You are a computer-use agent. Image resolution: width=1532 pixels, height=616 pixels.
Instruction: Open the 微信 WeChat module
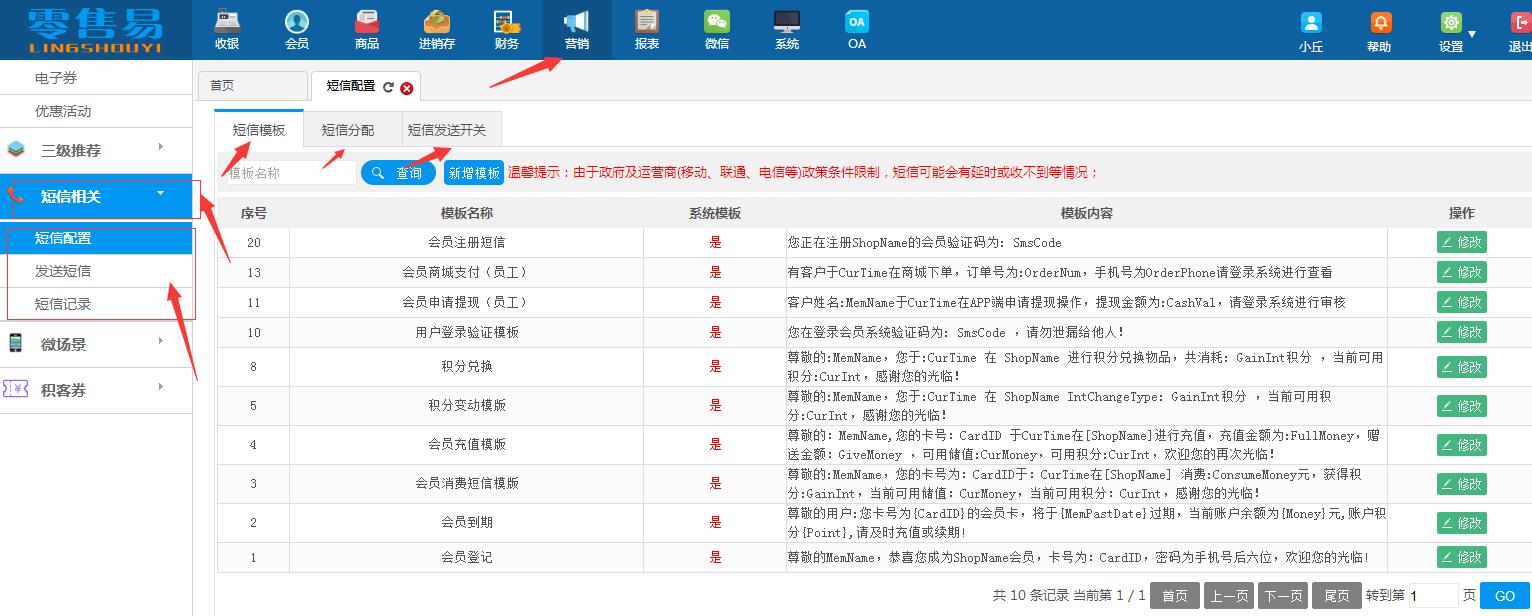tap(716, 29)
